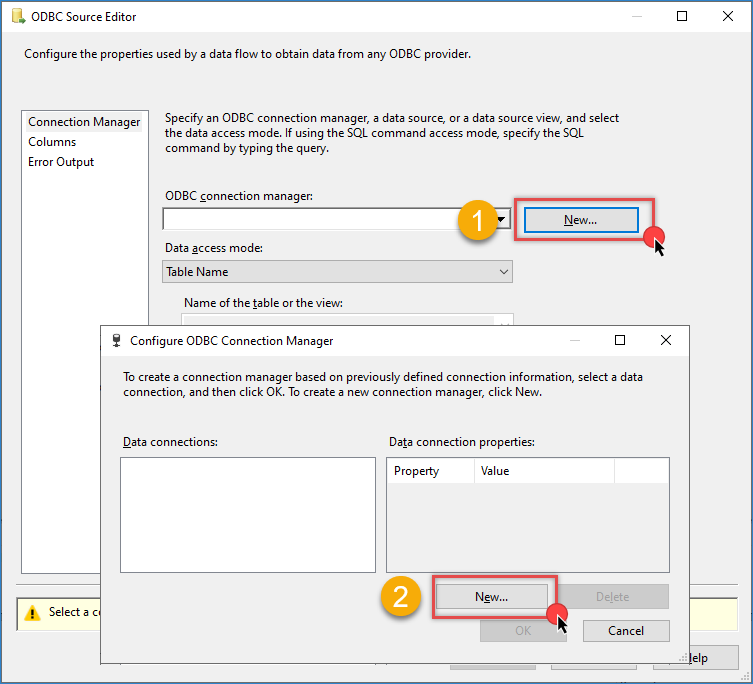Click the Cancel button in the dialog

click(x=626, y=630)
